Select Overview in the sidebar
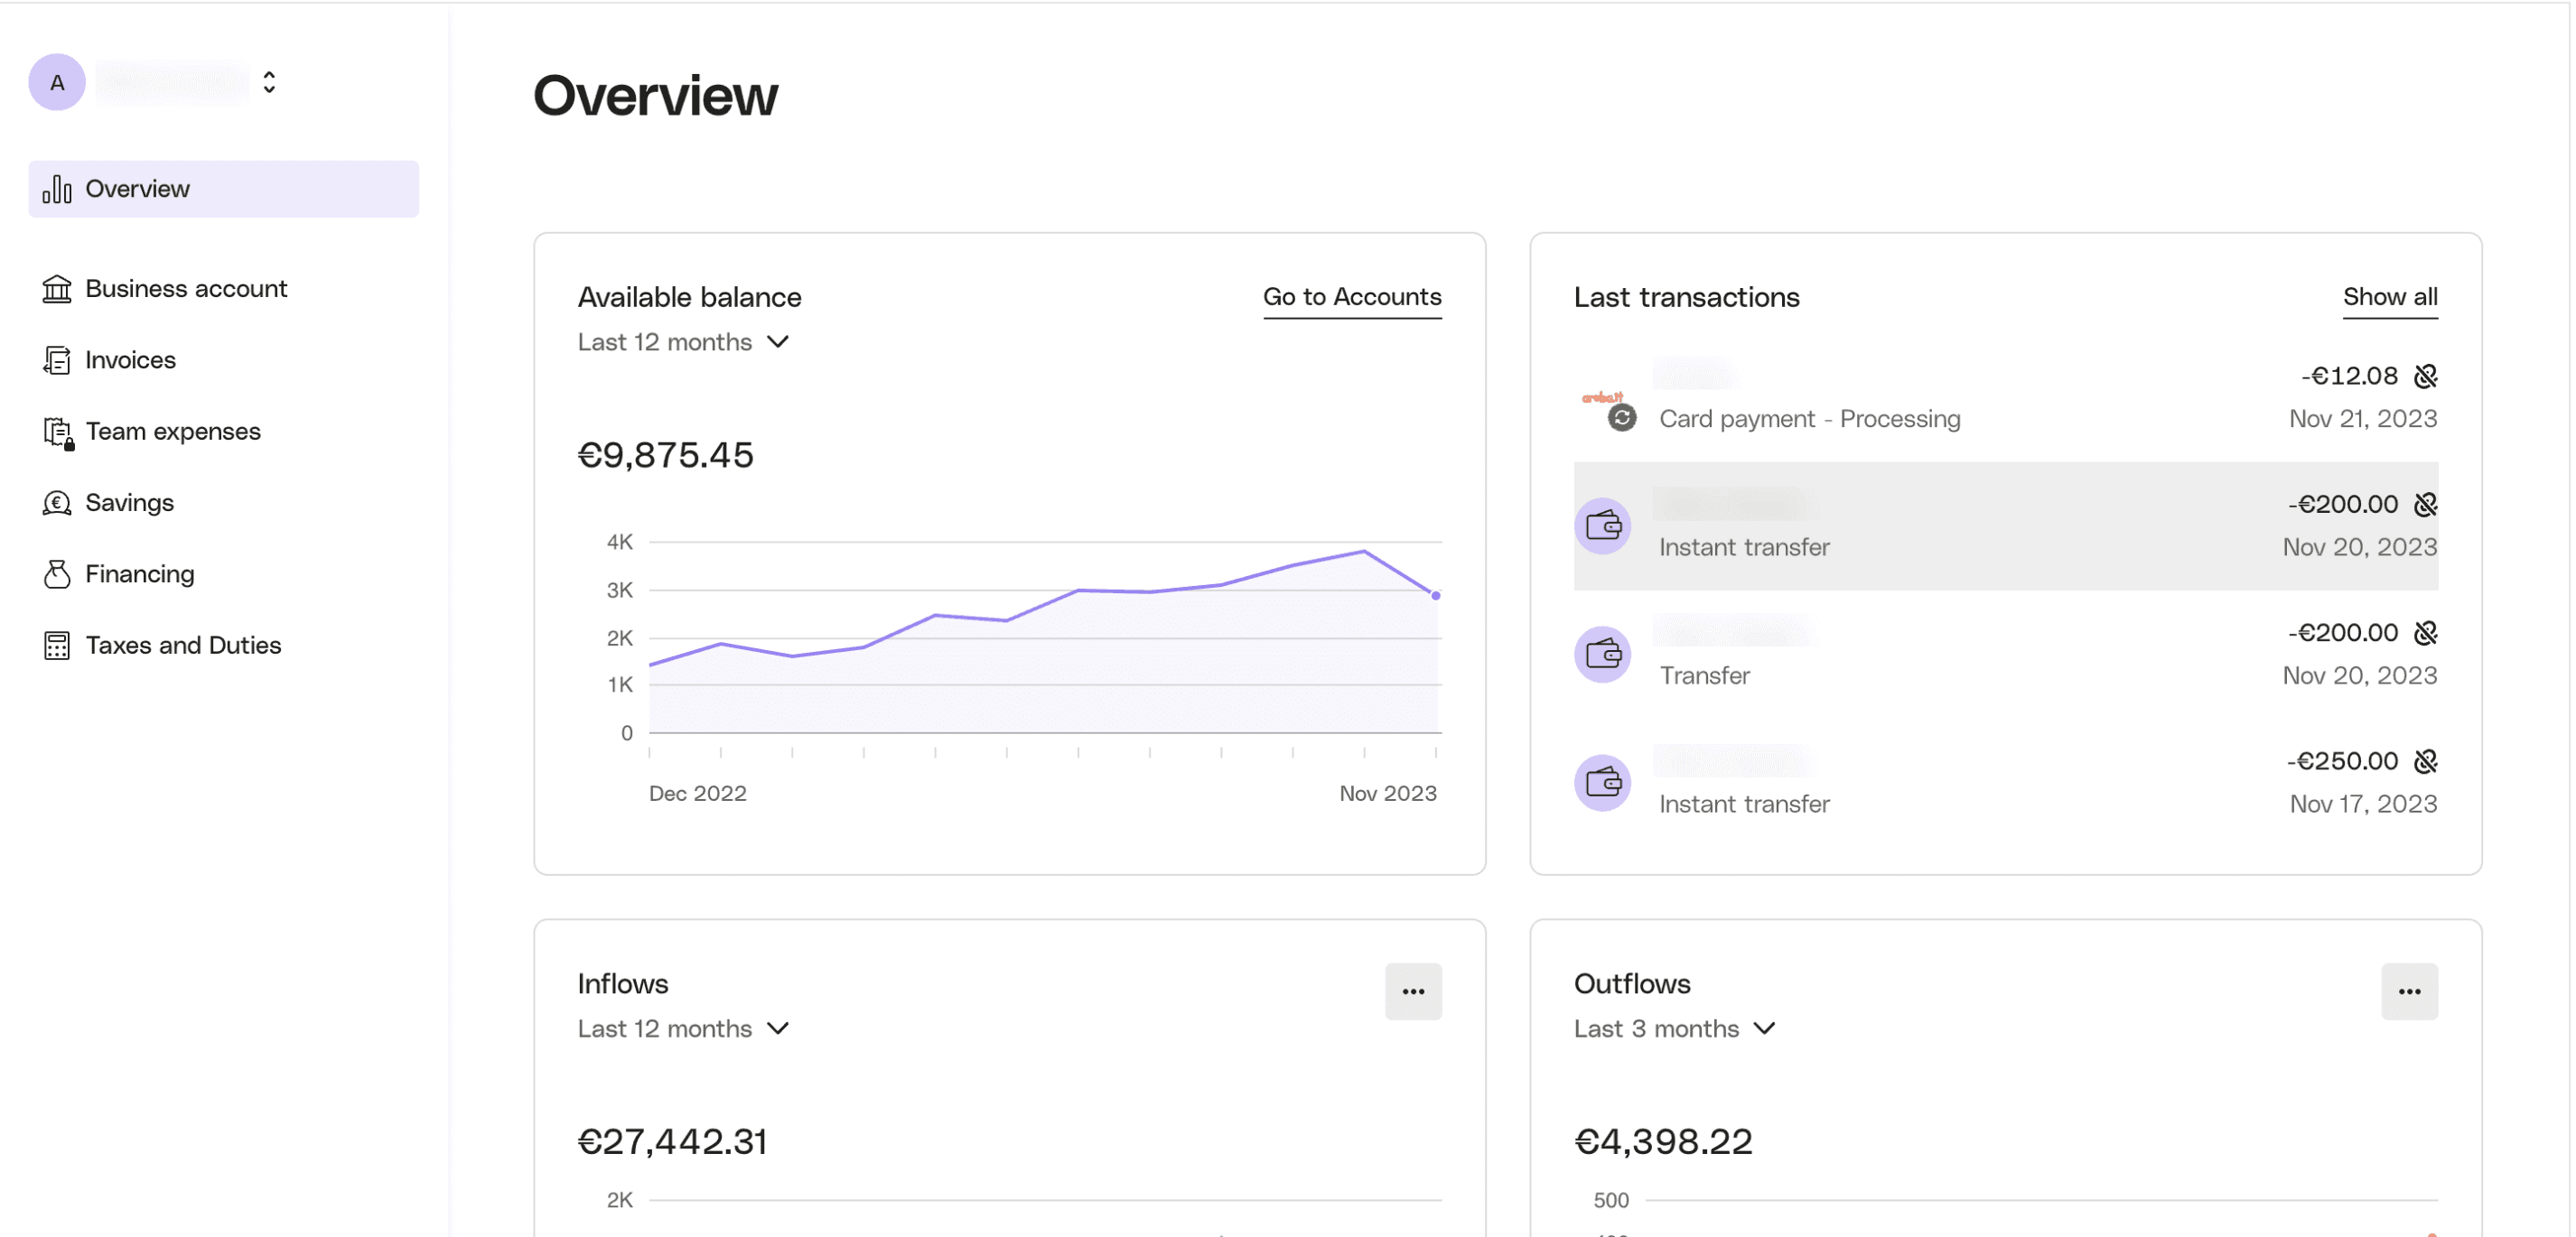The width and height of the screenshot is (2576, 1237). click(x=223, y=189)
